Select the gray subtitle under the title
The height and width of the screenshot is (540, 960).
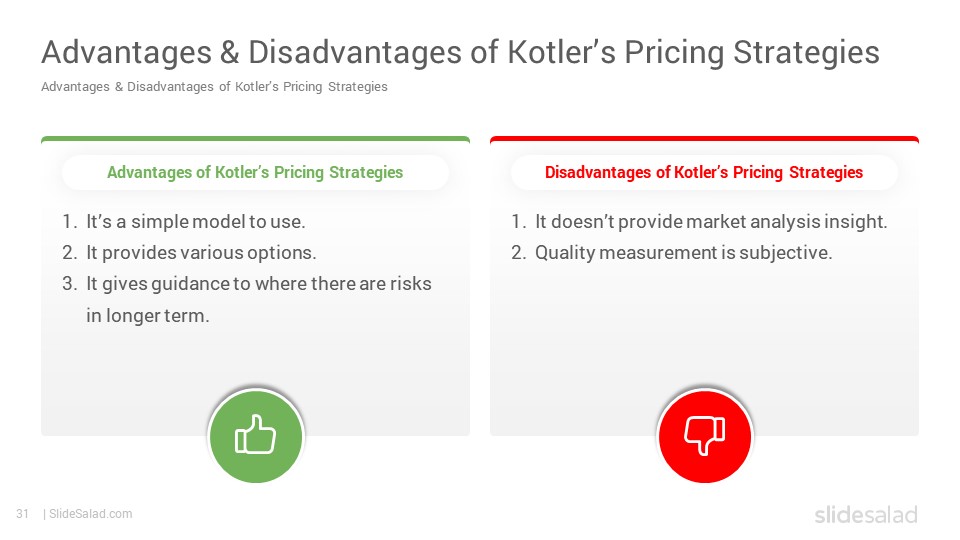[214, 87]
